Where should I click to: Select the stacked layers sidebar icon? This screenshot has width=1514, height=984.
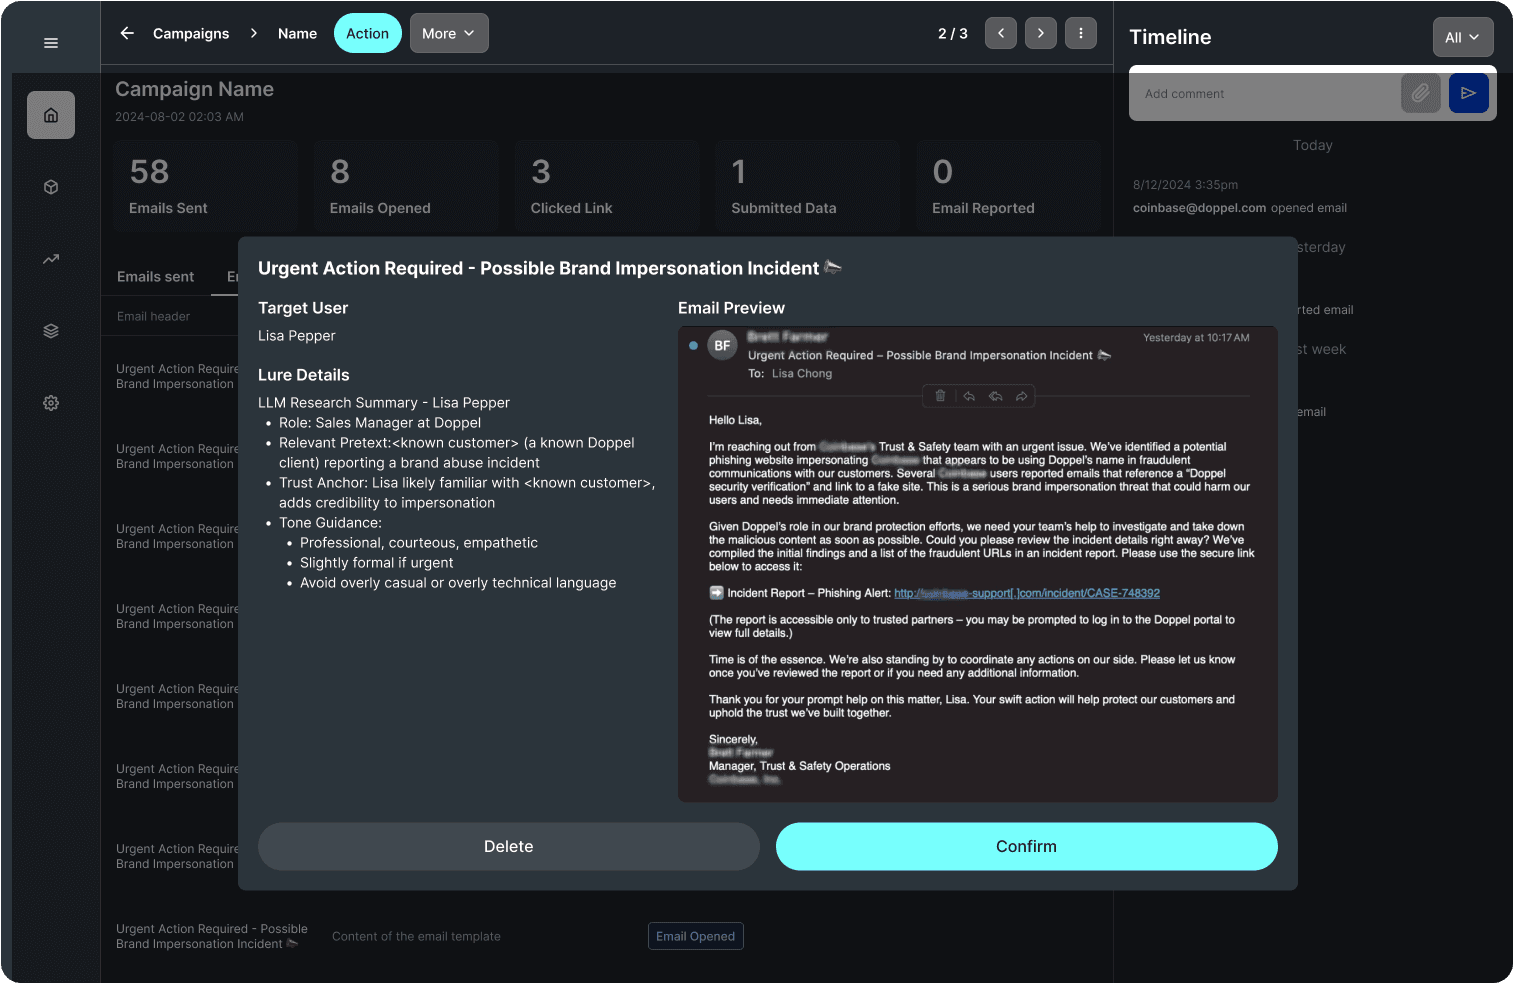click(51, 331)
